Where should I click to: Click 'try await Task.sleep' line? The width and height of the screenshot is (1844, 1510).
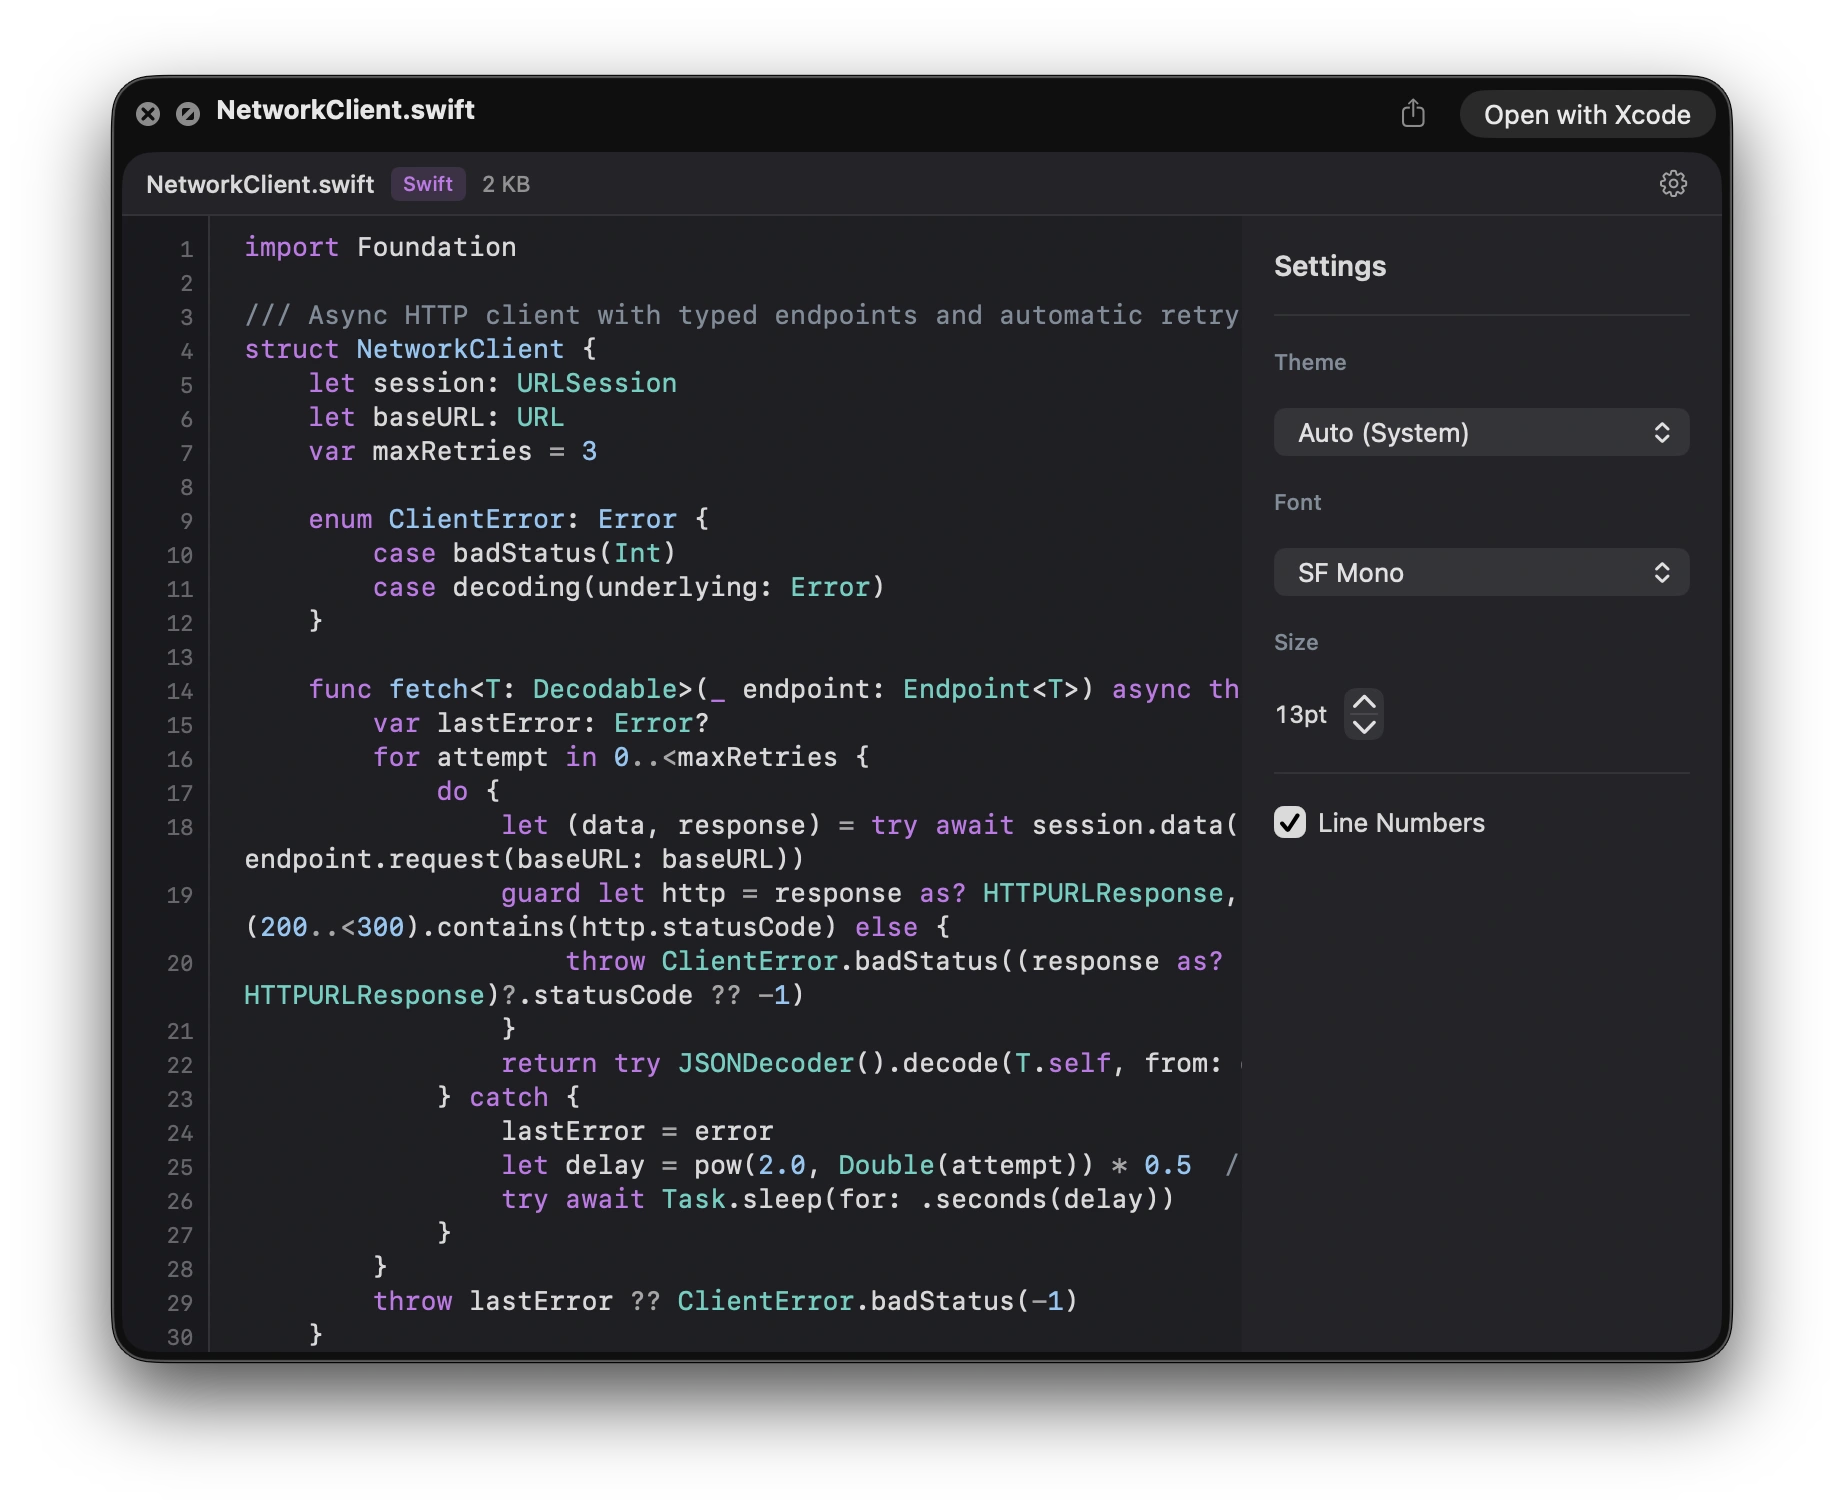click(837, 1199)
